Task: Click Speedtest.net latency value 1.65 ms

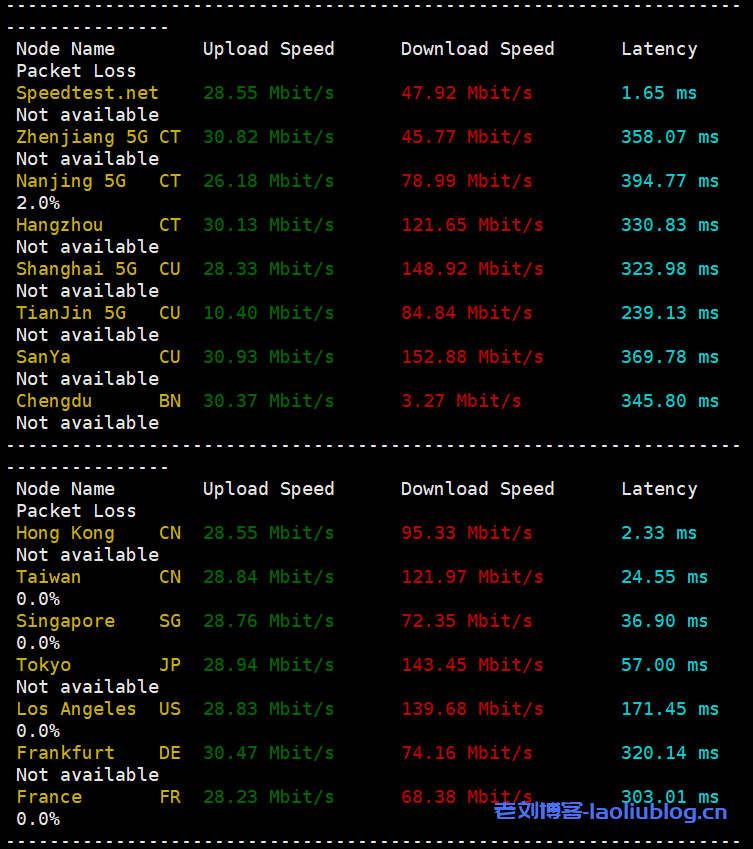Action: 658,93
